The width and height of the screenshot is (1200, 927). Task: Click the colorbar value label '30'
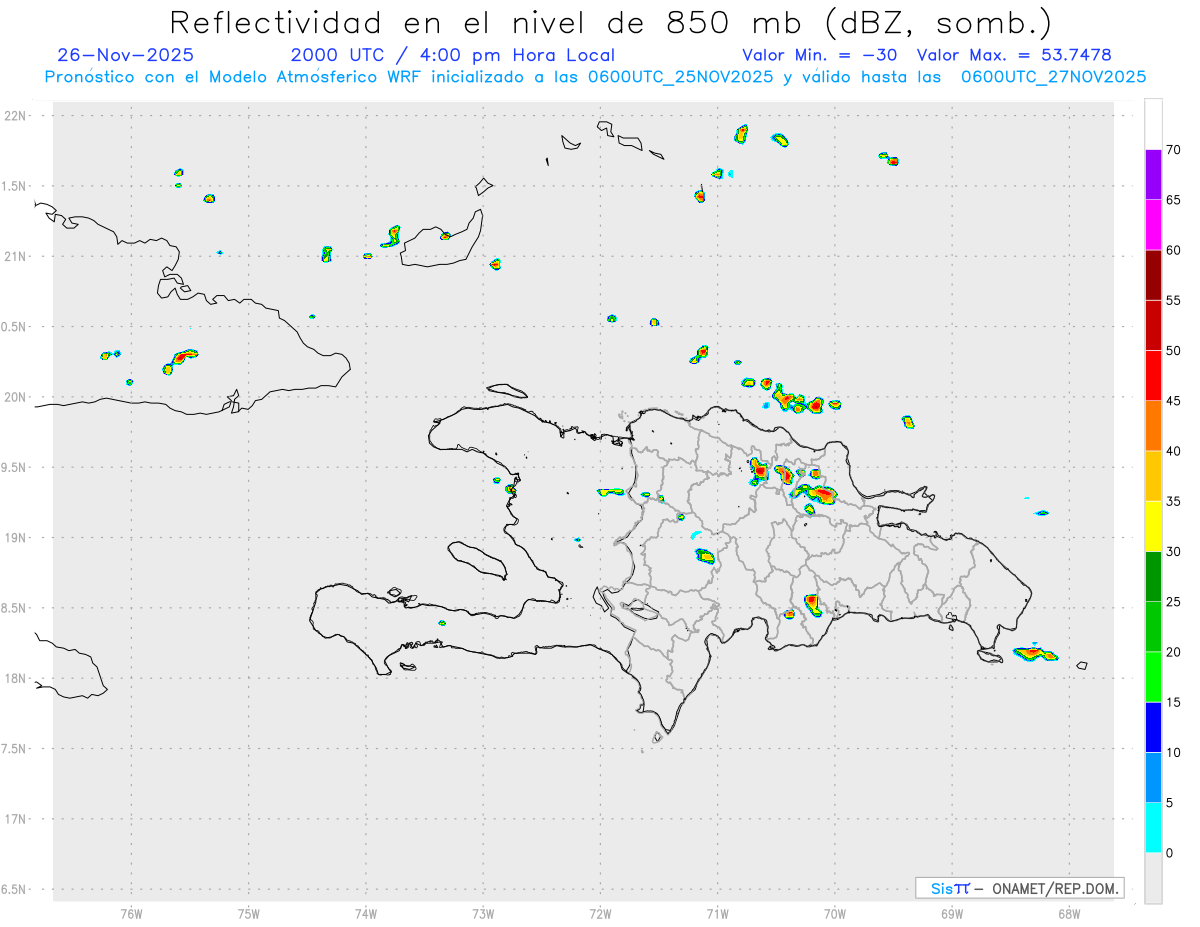(1173, 552)
